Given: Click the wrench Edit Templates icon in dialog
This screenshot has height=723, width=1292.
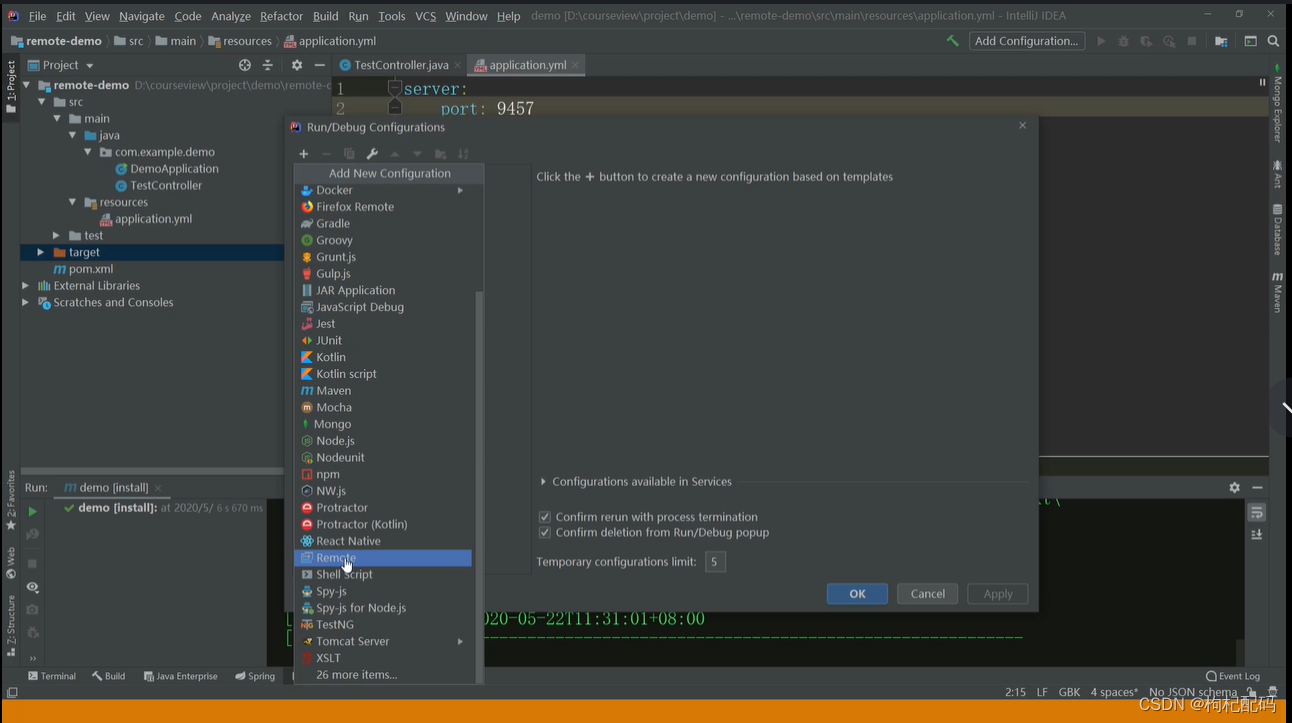Looking at the screenshot, I should click(x=372, y=154).
